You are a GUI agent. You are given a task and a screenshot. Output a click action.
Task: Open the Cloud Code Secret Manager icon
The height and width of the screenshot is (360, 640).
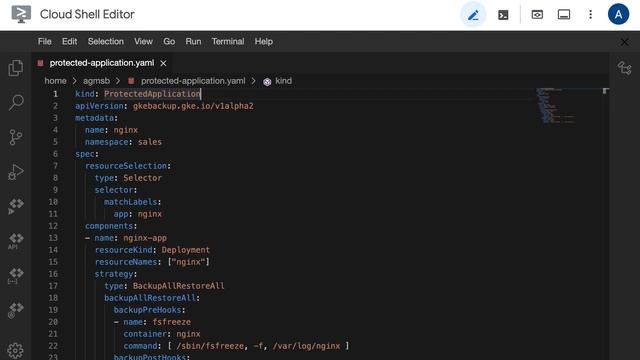16,276
